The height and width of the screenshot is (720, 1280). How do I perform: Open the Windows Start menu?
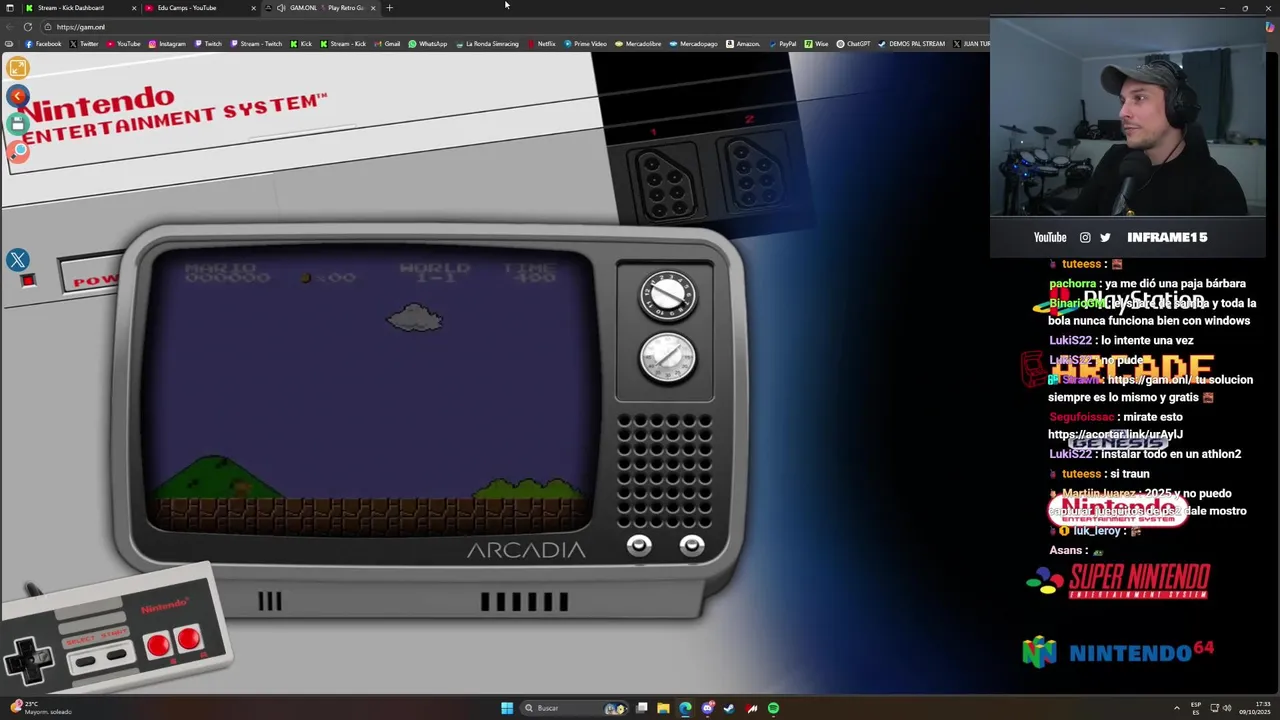pyautogui.click(x=507, y=708)
